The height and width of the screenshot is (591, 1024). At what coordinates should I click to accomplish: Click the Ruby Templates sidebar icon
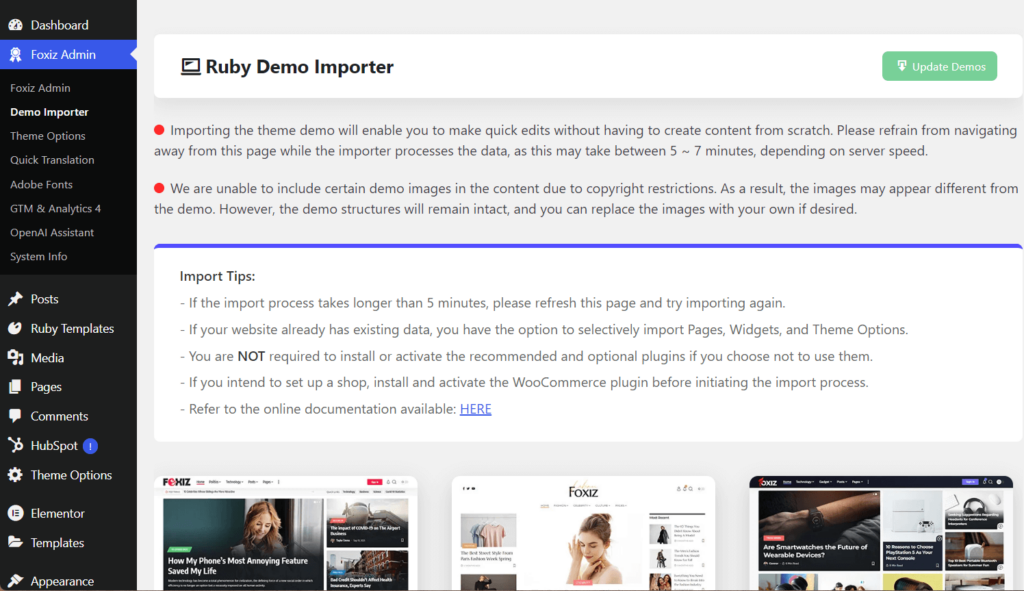pyautogui.click(x=15, y=328)
